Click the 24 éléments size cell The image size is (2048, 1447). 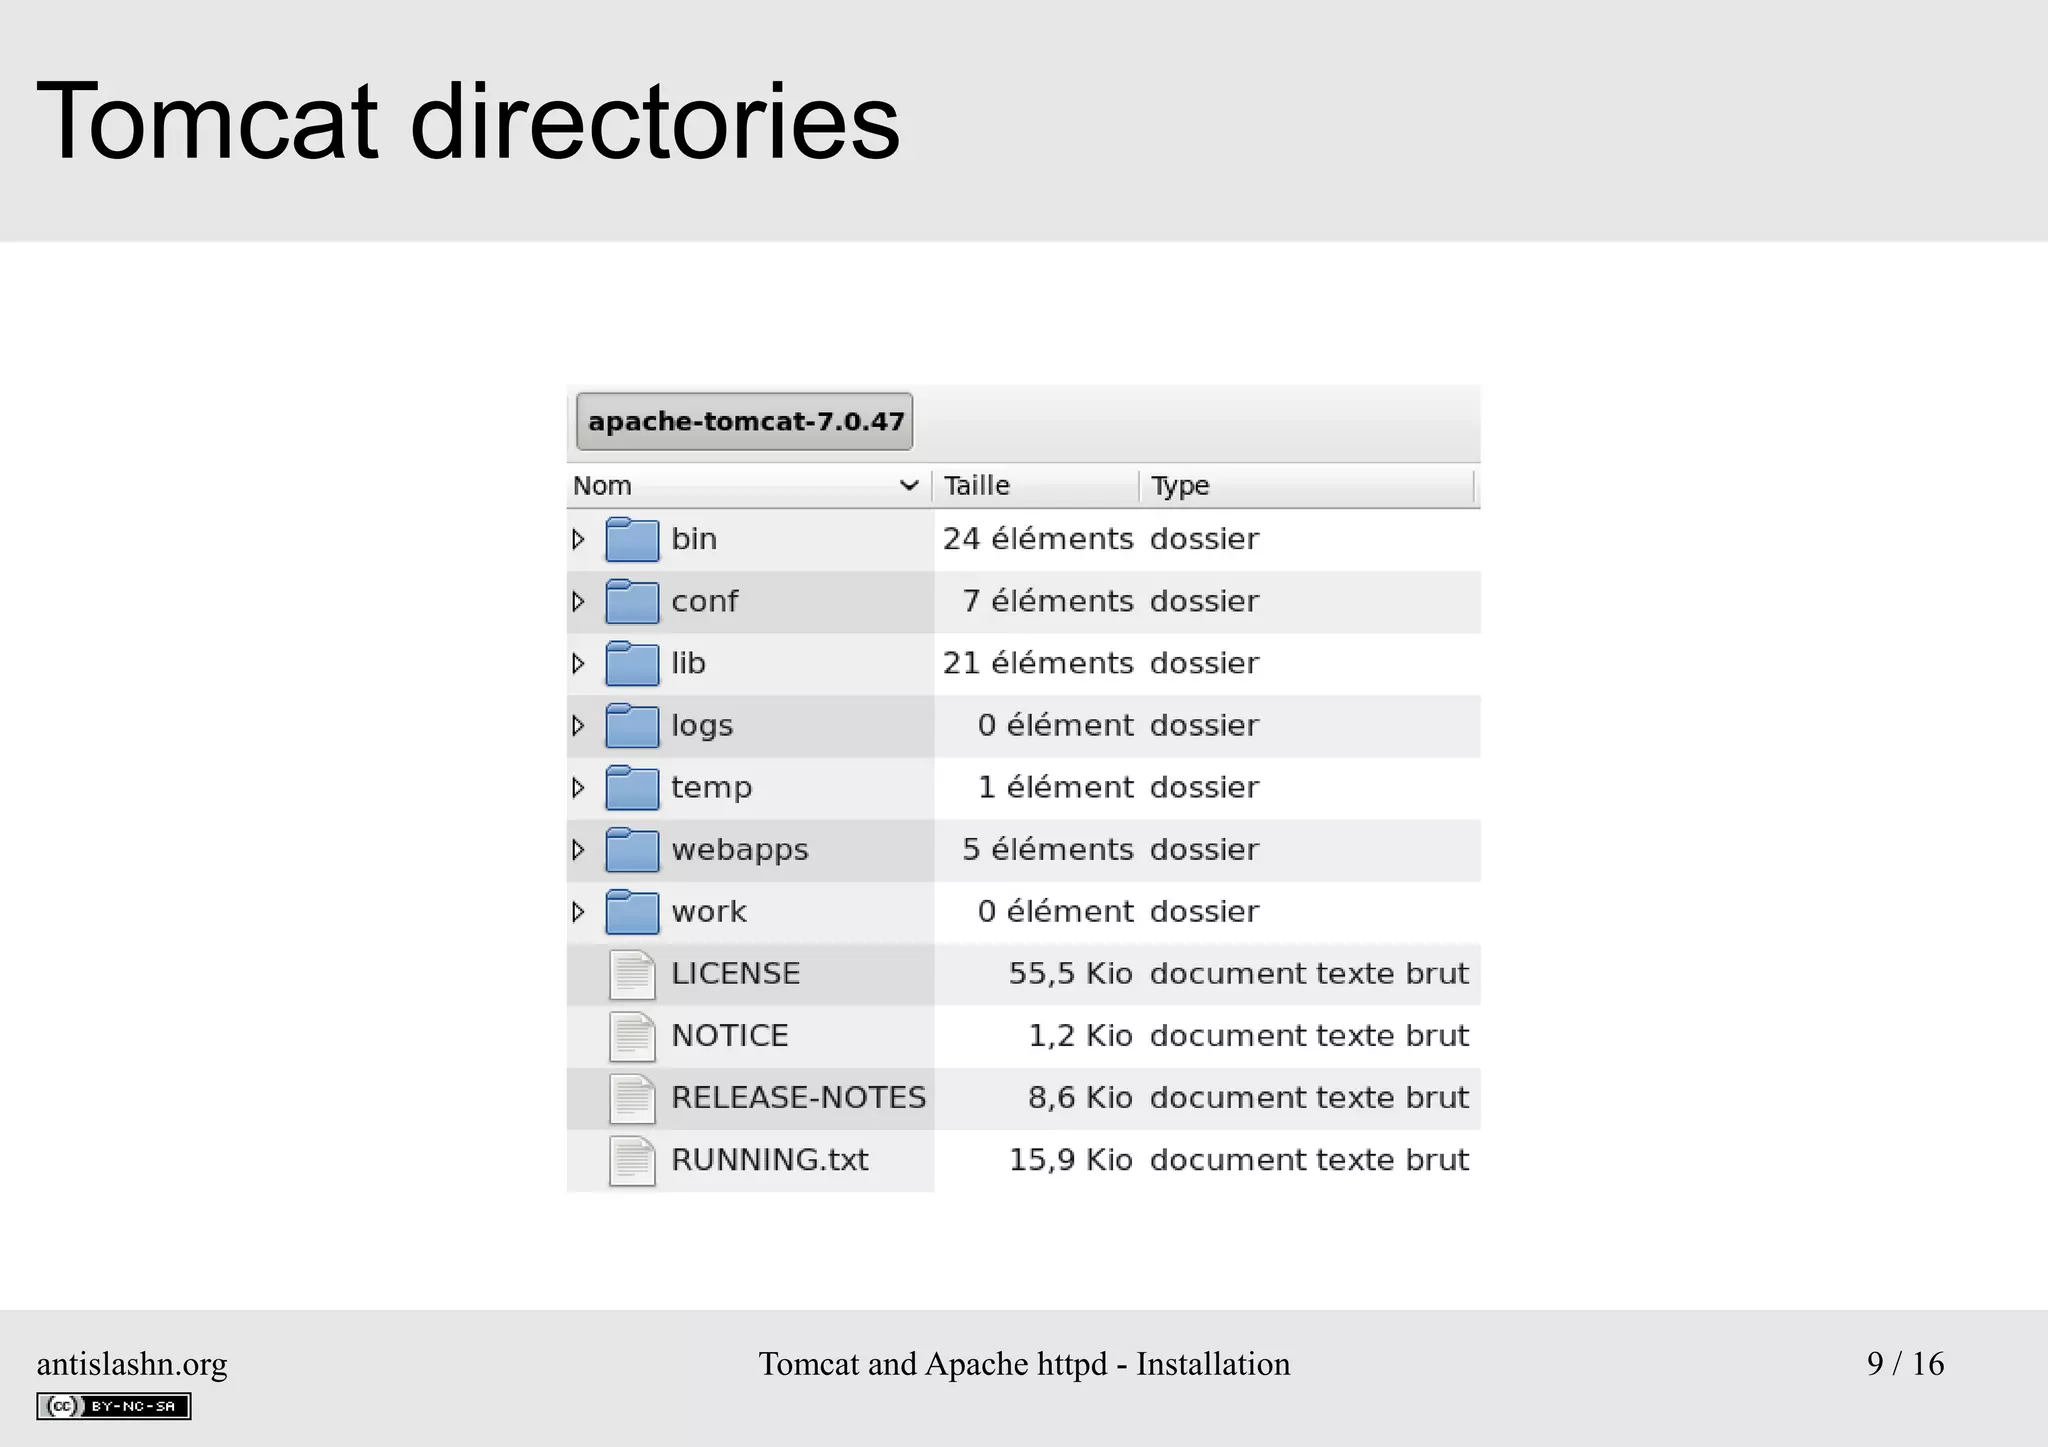1037,539
